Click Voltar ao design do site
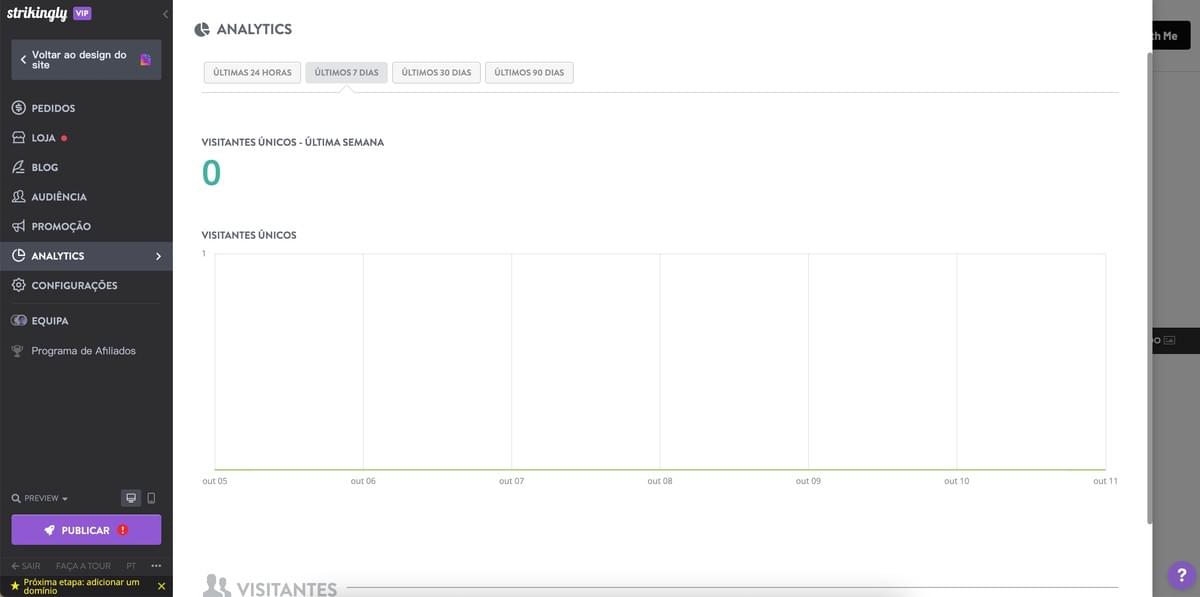This screenshot has height=597, width=1200. pos(86,60)
